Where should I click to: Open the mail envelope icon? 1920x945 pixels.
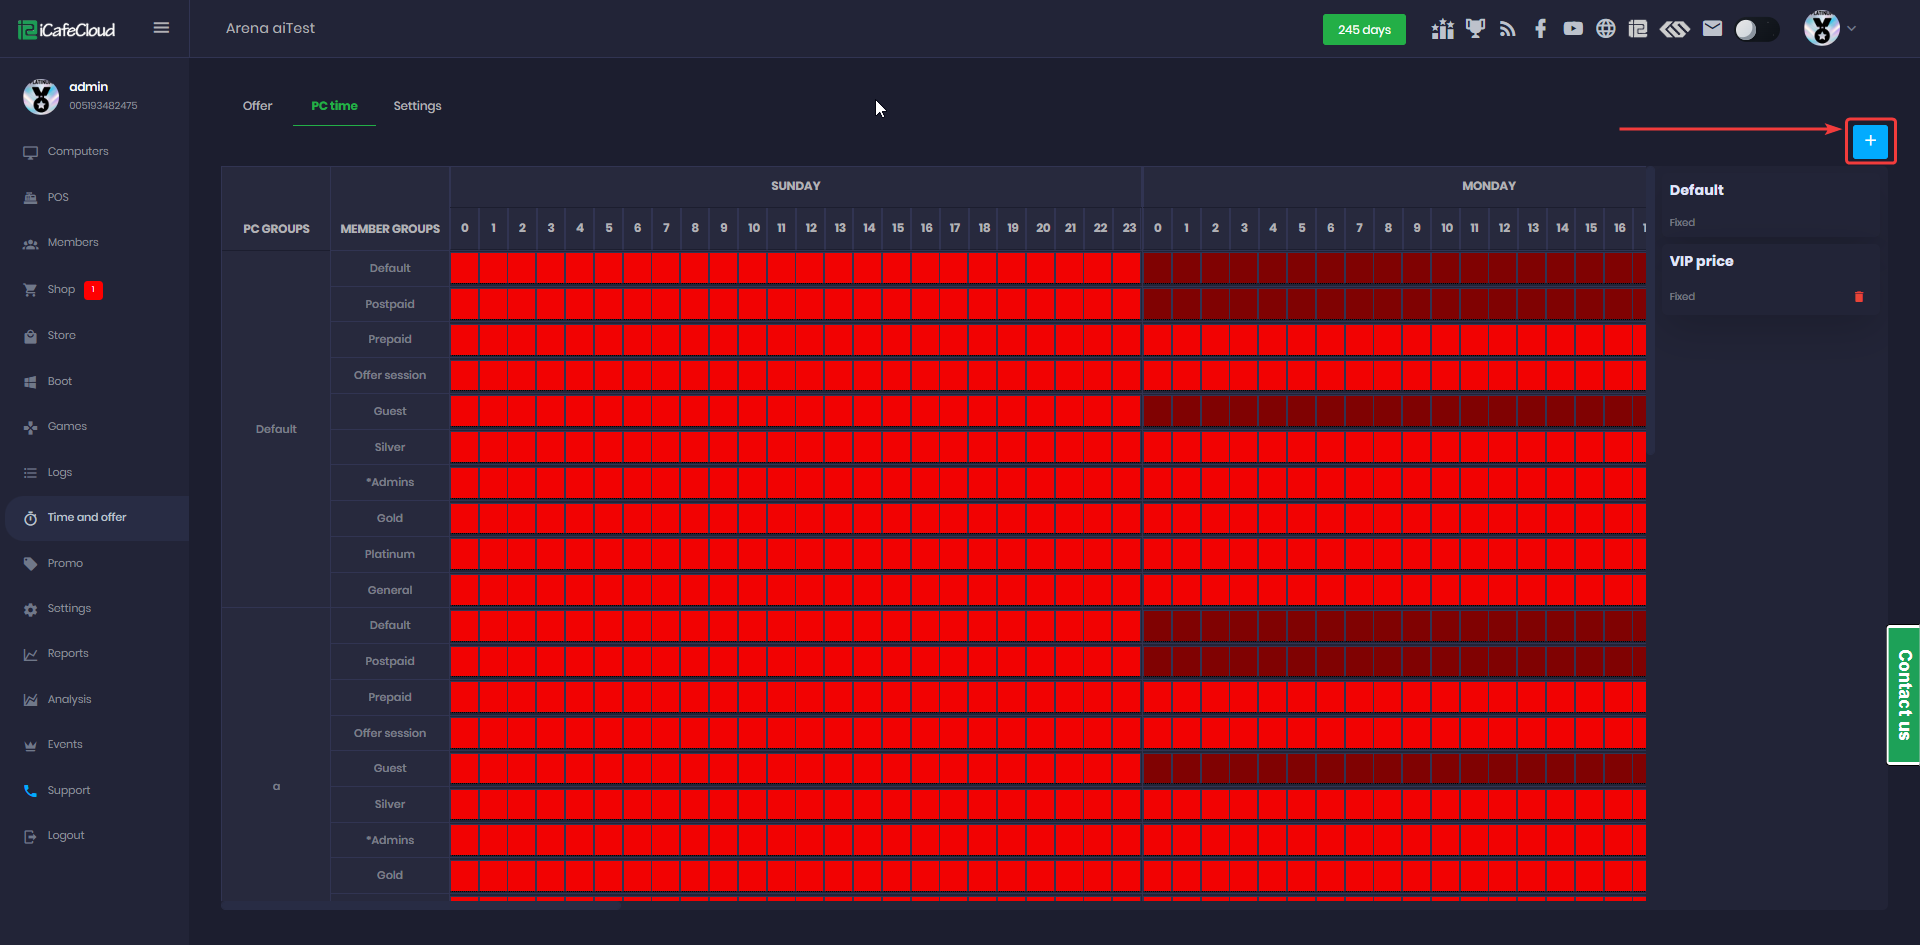(x=1712, y=29)
